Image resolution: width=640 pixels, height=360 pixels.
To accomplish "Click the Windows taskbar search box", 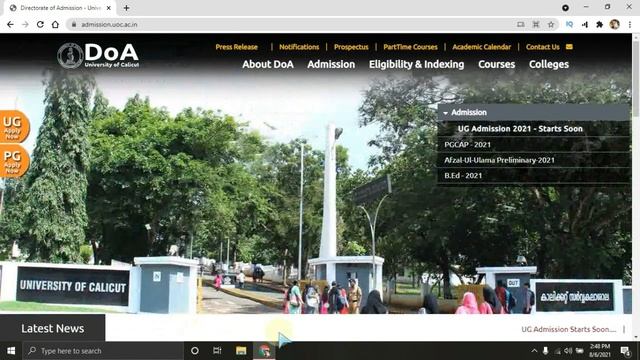I will tap(103, 351).
